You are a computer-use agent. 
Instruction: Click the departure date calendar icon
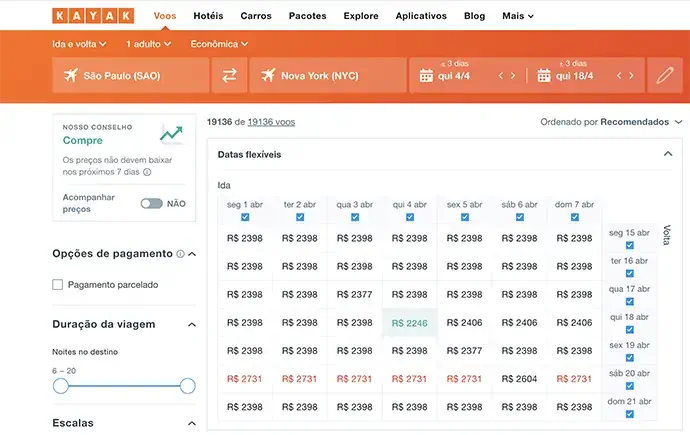point(426,76)
